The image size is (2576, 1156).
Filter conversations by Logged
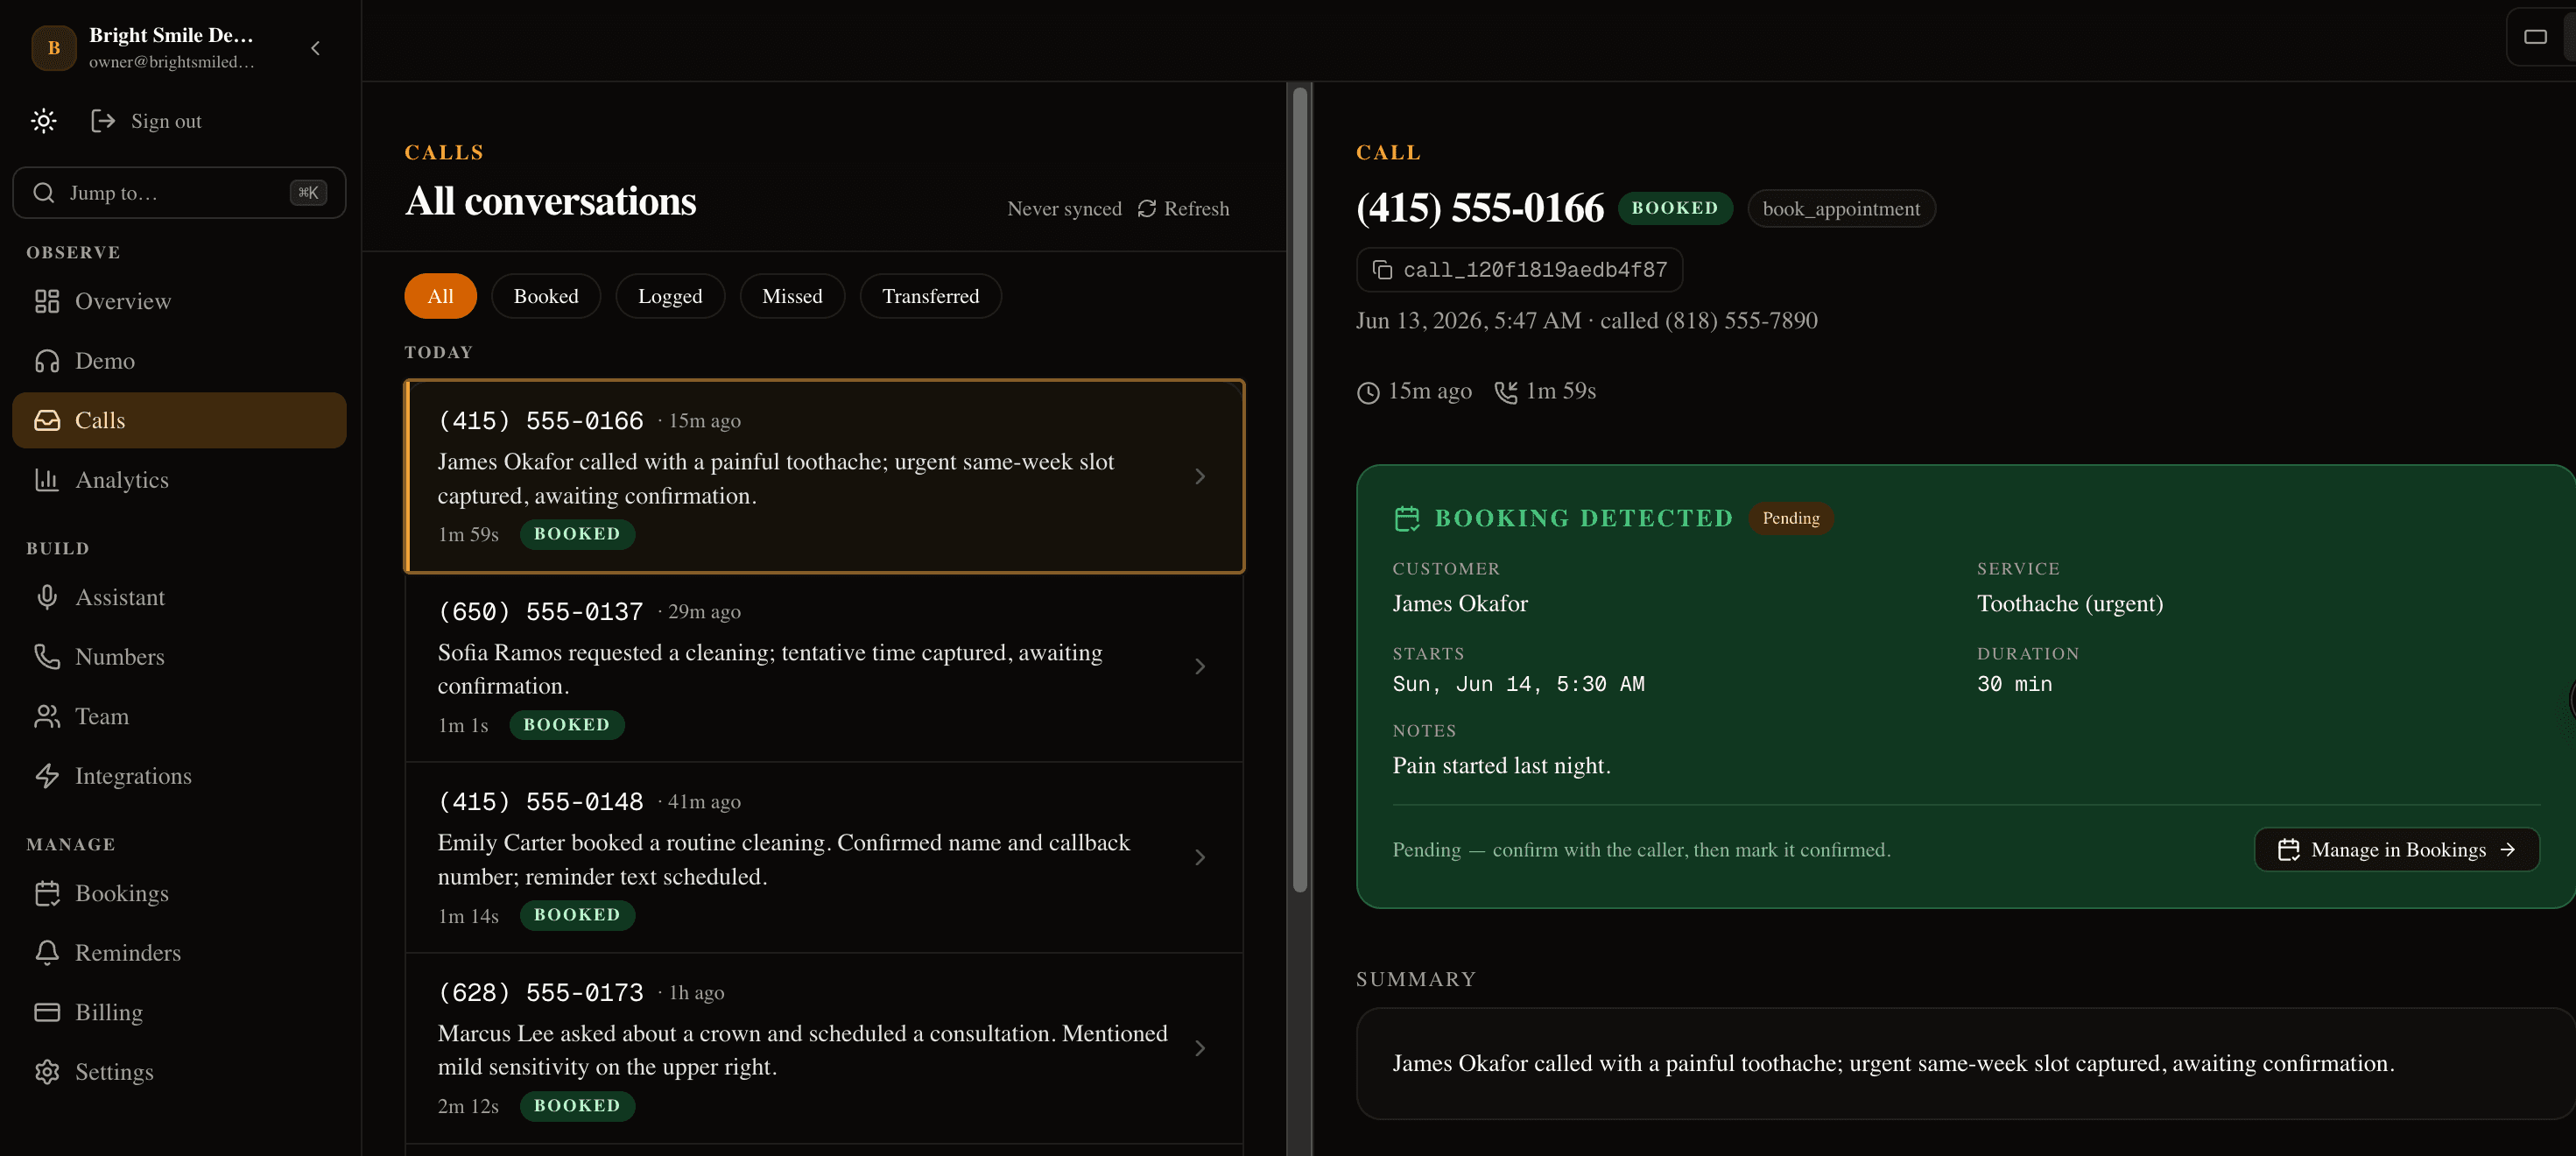point(670,296)
